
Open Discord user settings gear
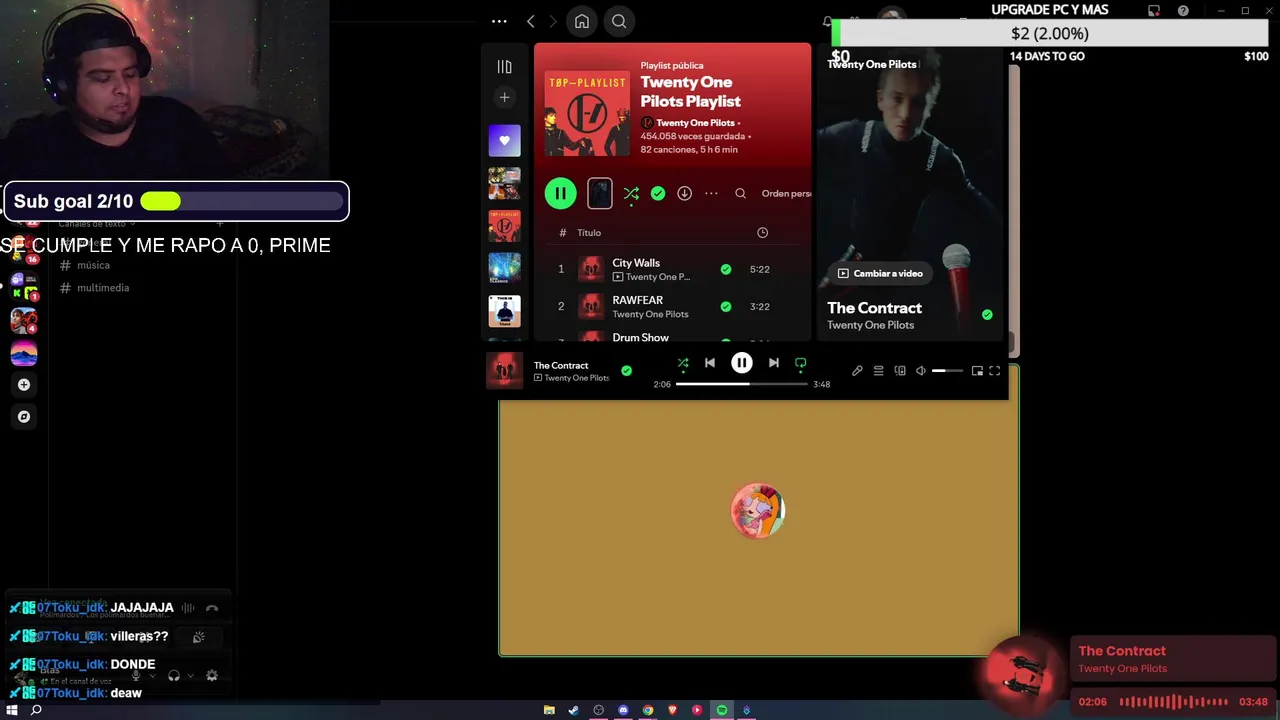pyautogui.click(x=211, y=676)
